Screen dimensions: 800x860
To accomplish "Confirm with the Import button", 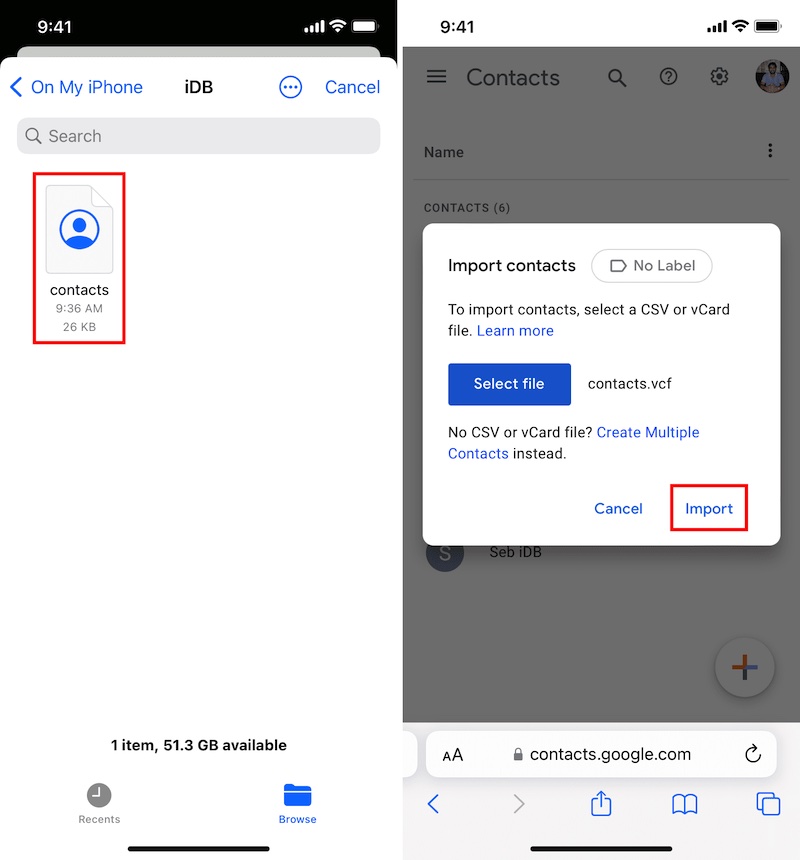I will click(x=708, y=508).
